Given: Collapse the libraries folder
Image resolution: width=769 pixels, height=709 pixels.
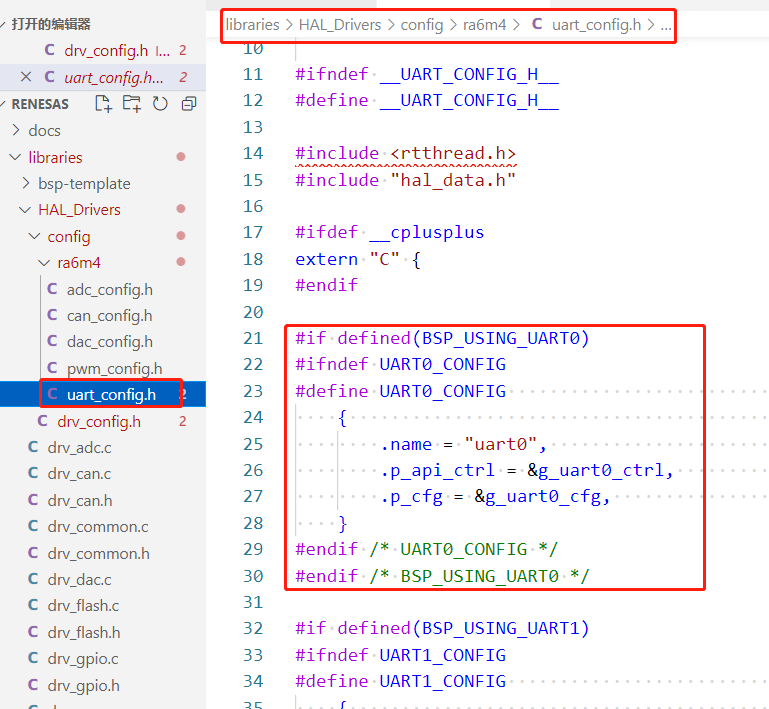Looking at the screenshot, I should pyautogui.click(x=15, y=158).
